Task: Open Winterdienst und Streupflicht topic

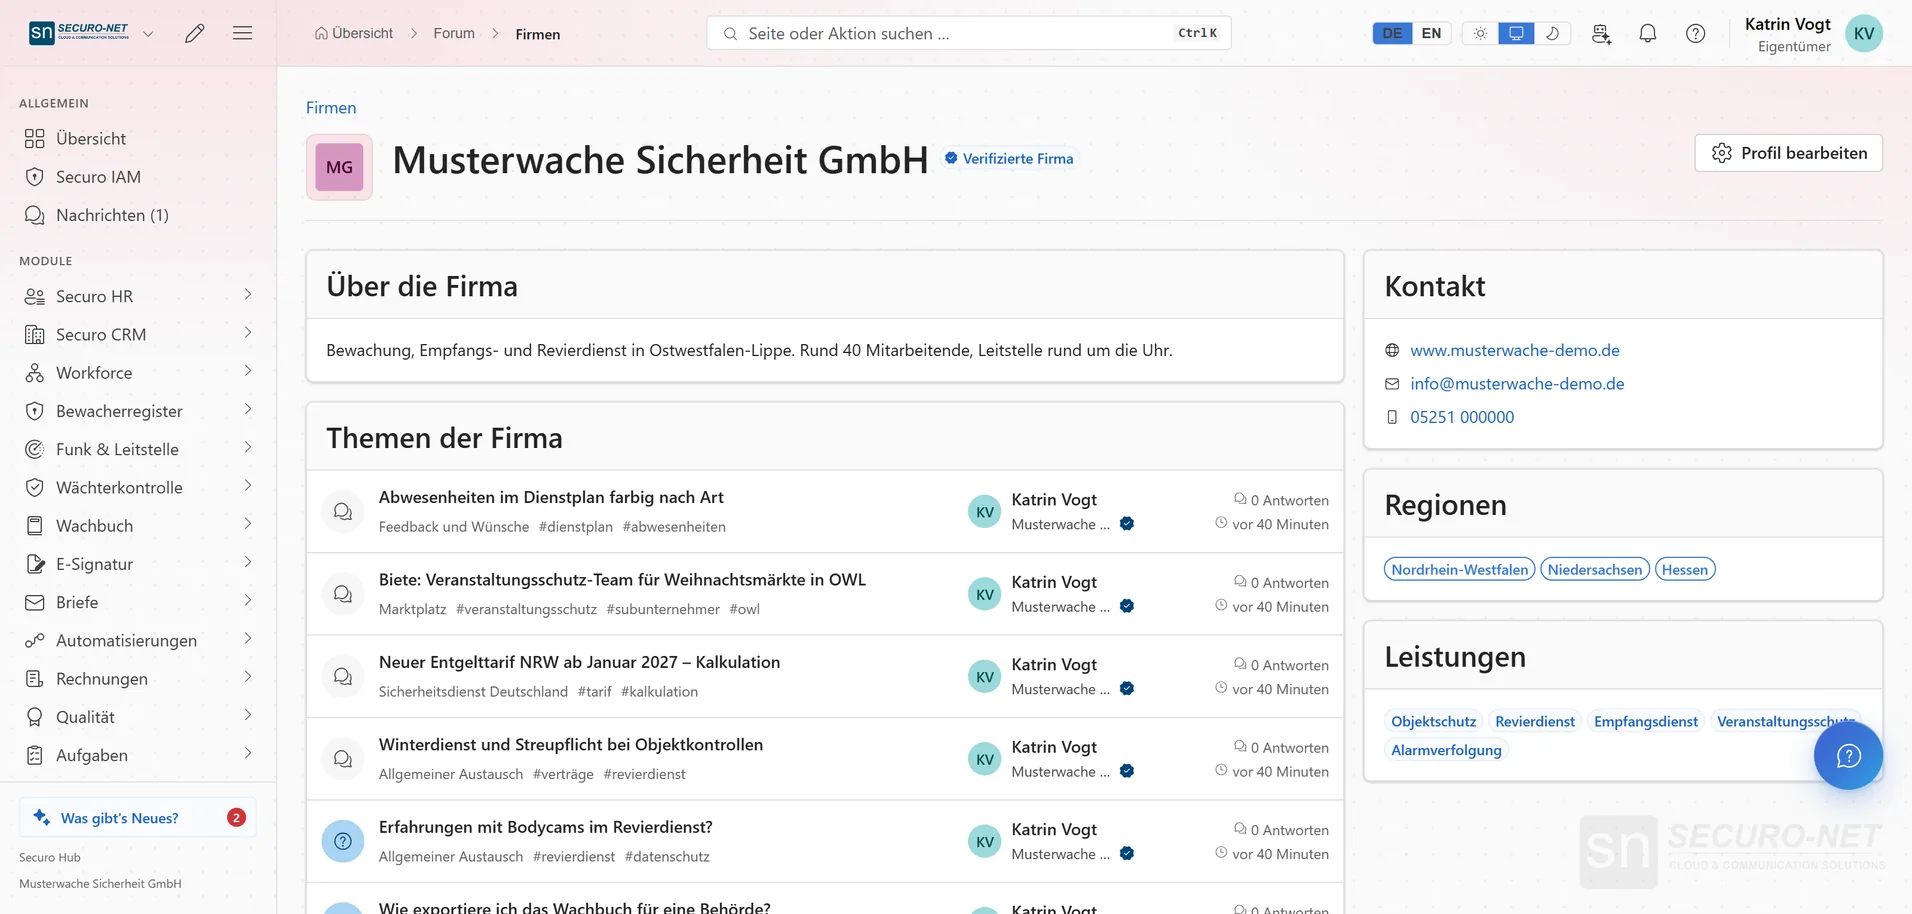Action: tap(571, 745)
